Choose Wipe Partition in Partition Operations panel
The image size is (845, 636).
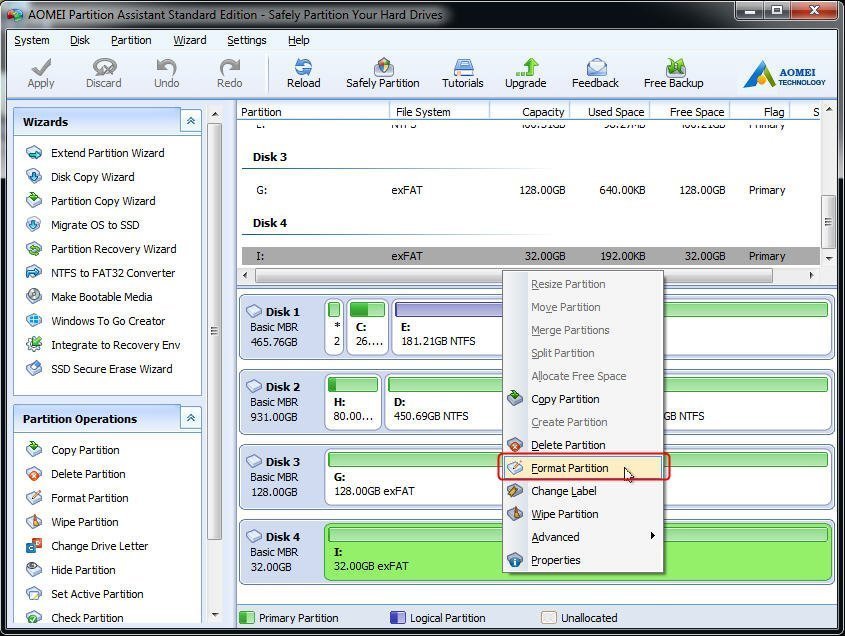point(72,522)
